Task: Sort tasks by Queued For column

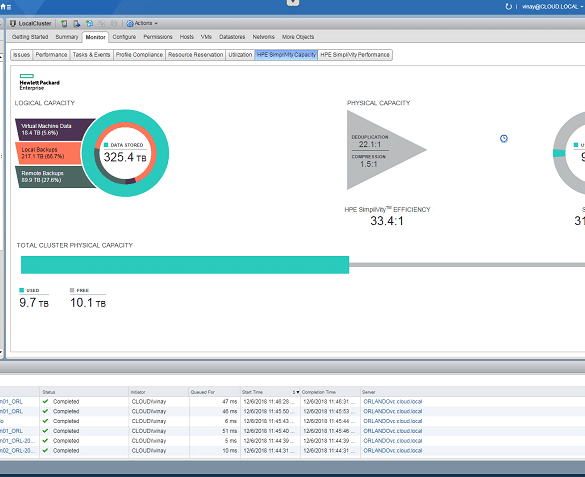Action: pyautogui.click(x=215, y=392)
